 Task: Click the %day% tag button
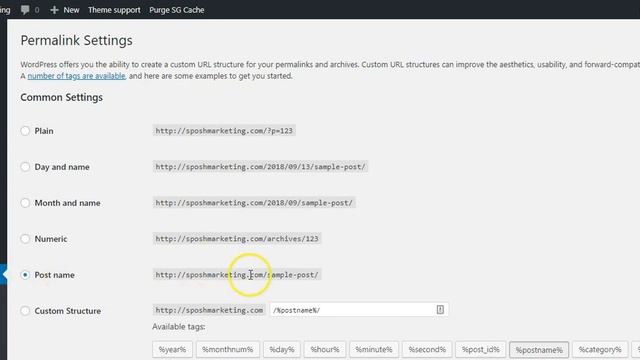(x=282, y=349)
